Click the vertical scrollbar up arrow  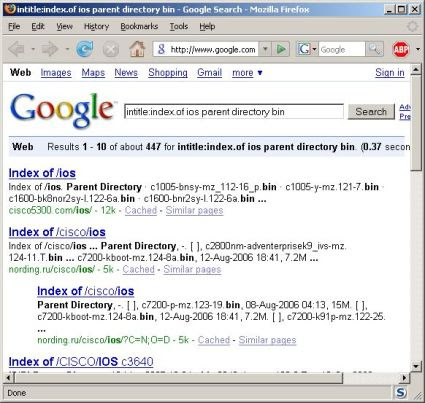416,70
